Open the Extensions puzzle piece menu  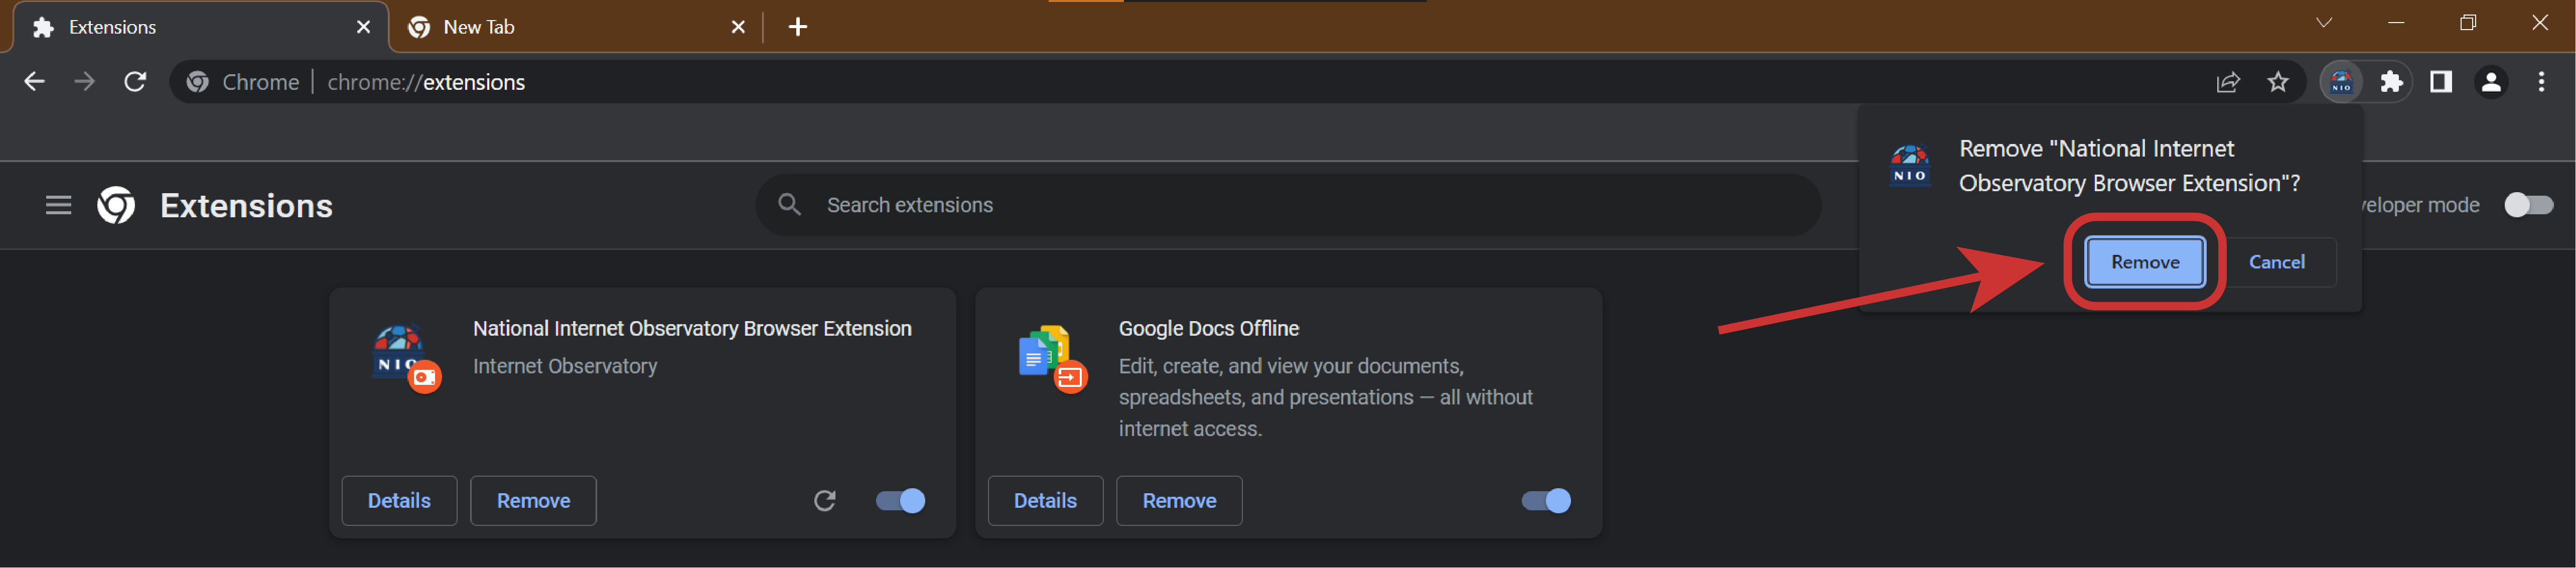[2391, 82]
